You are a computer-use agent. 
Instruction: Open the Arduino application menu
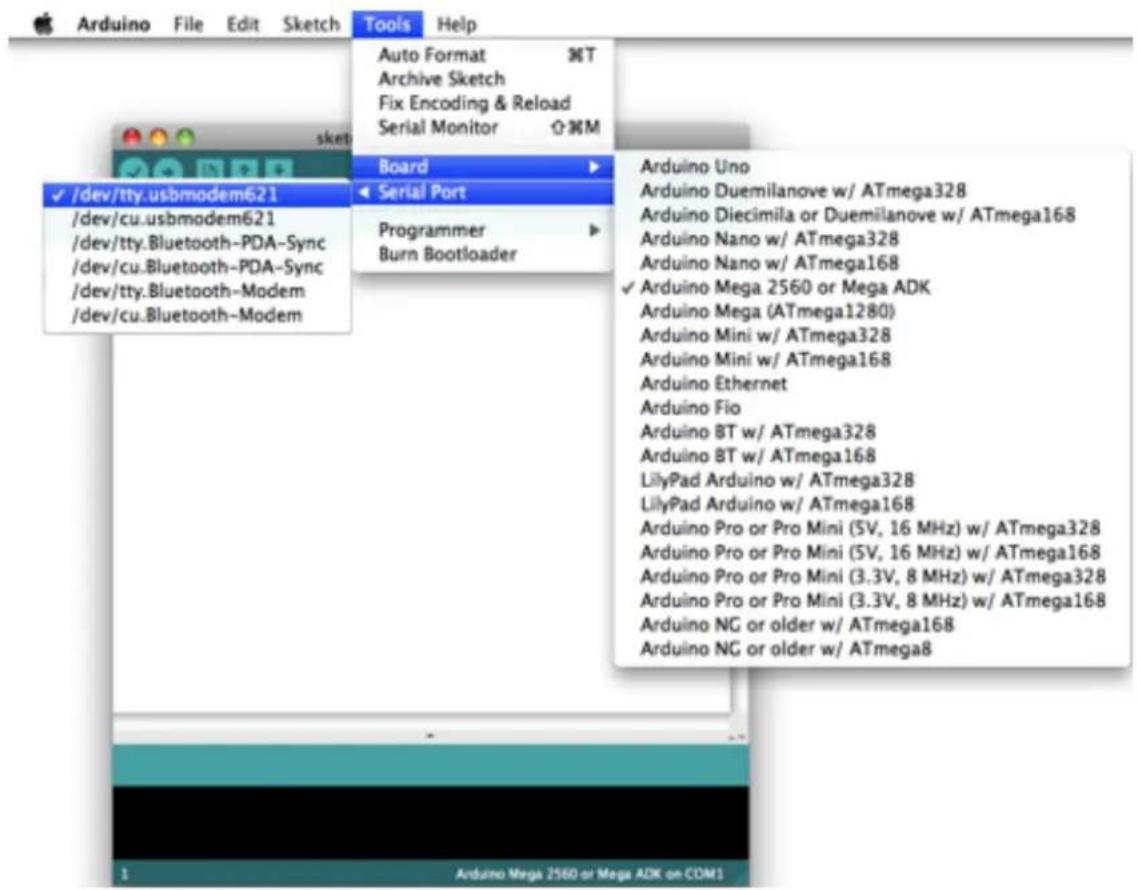pyautogui.click(x=114, y=24)
